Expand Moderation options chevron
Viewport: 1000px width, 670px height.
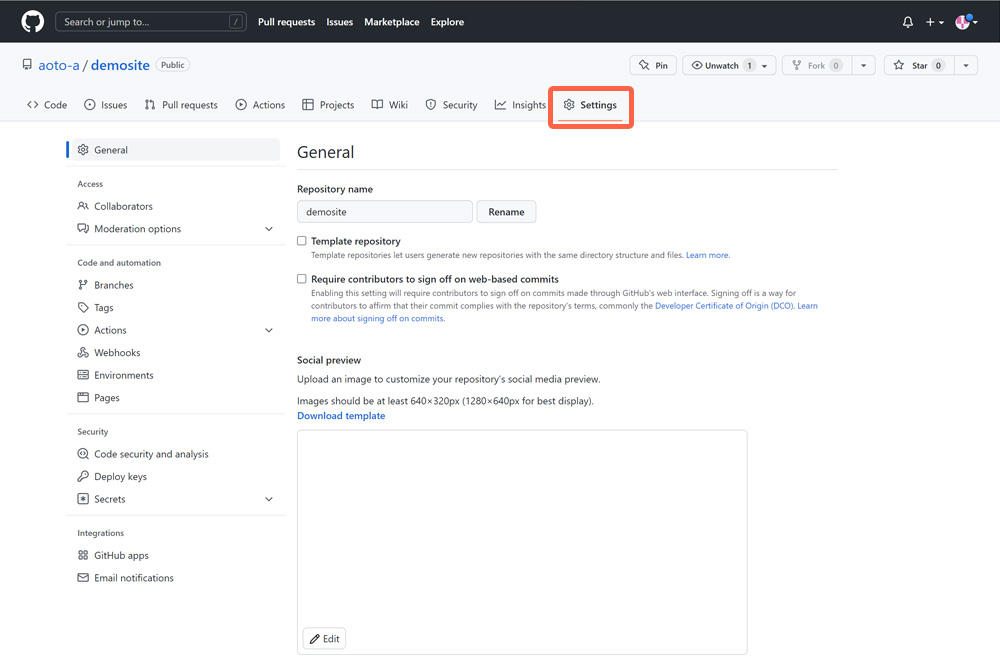coord(269,229)
